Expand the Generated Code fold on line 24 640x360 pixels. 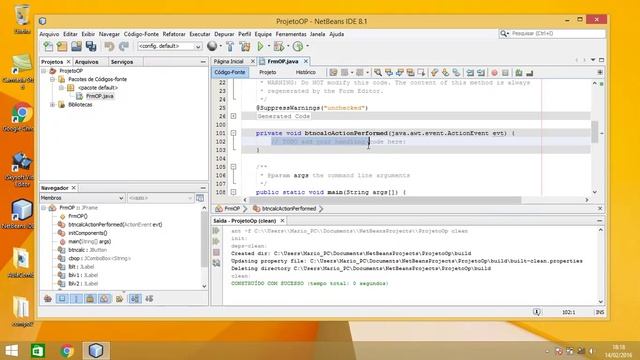pyautogui.click(x=233, y=116)
